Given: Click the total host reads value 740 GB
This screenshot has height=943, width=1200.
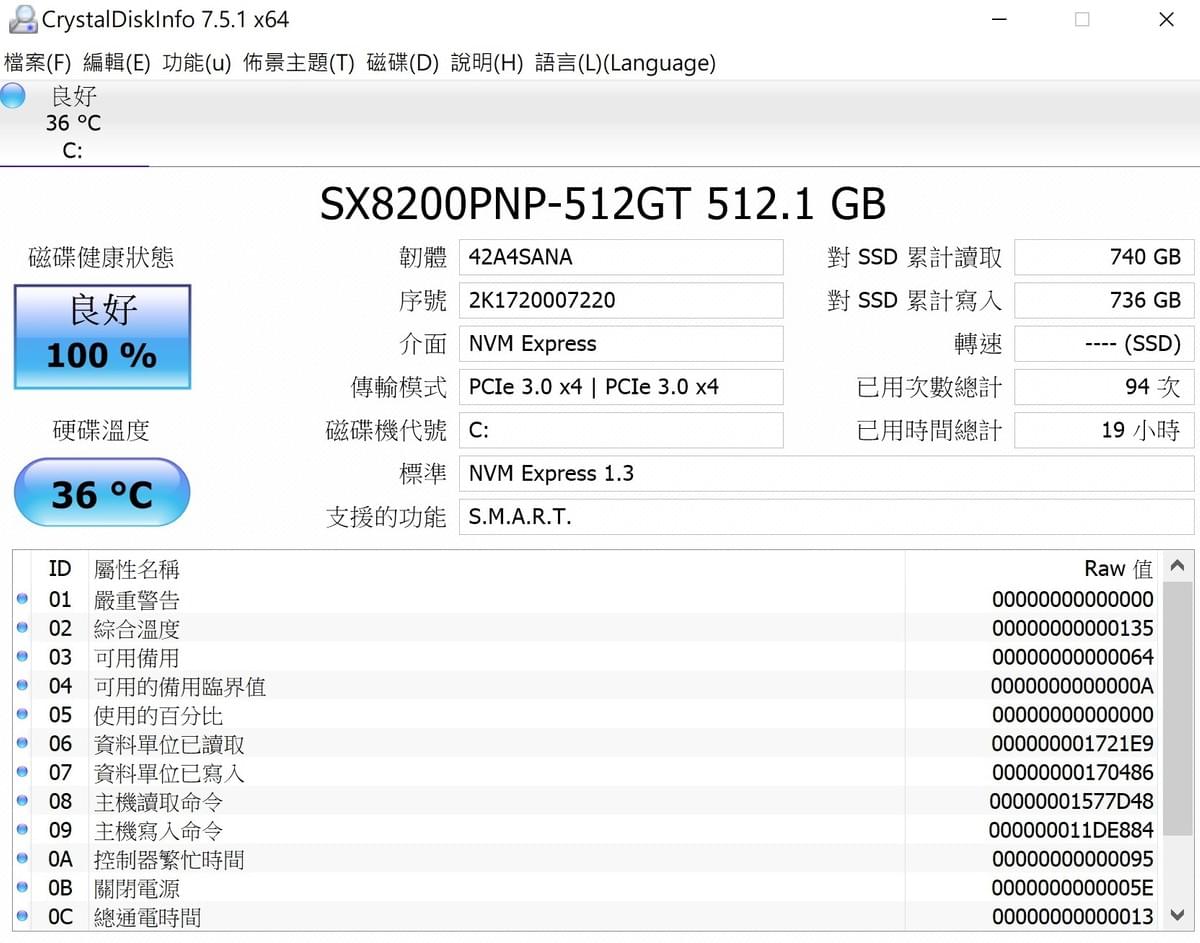Looking at the screenshot, I should click(x=1104, y=257).
